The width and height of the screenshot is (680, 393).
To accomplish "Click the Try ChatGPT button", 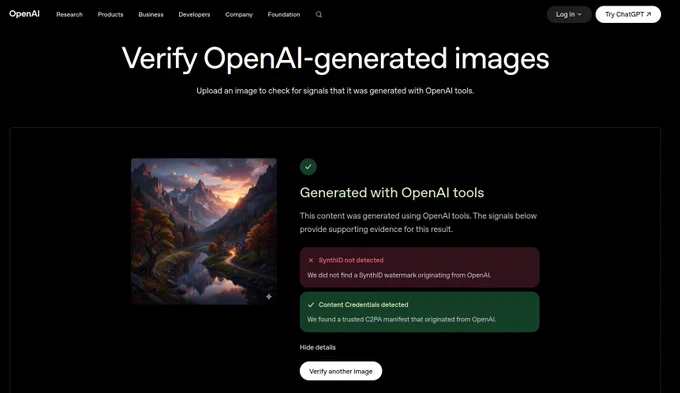I will [x=628, y=14].
